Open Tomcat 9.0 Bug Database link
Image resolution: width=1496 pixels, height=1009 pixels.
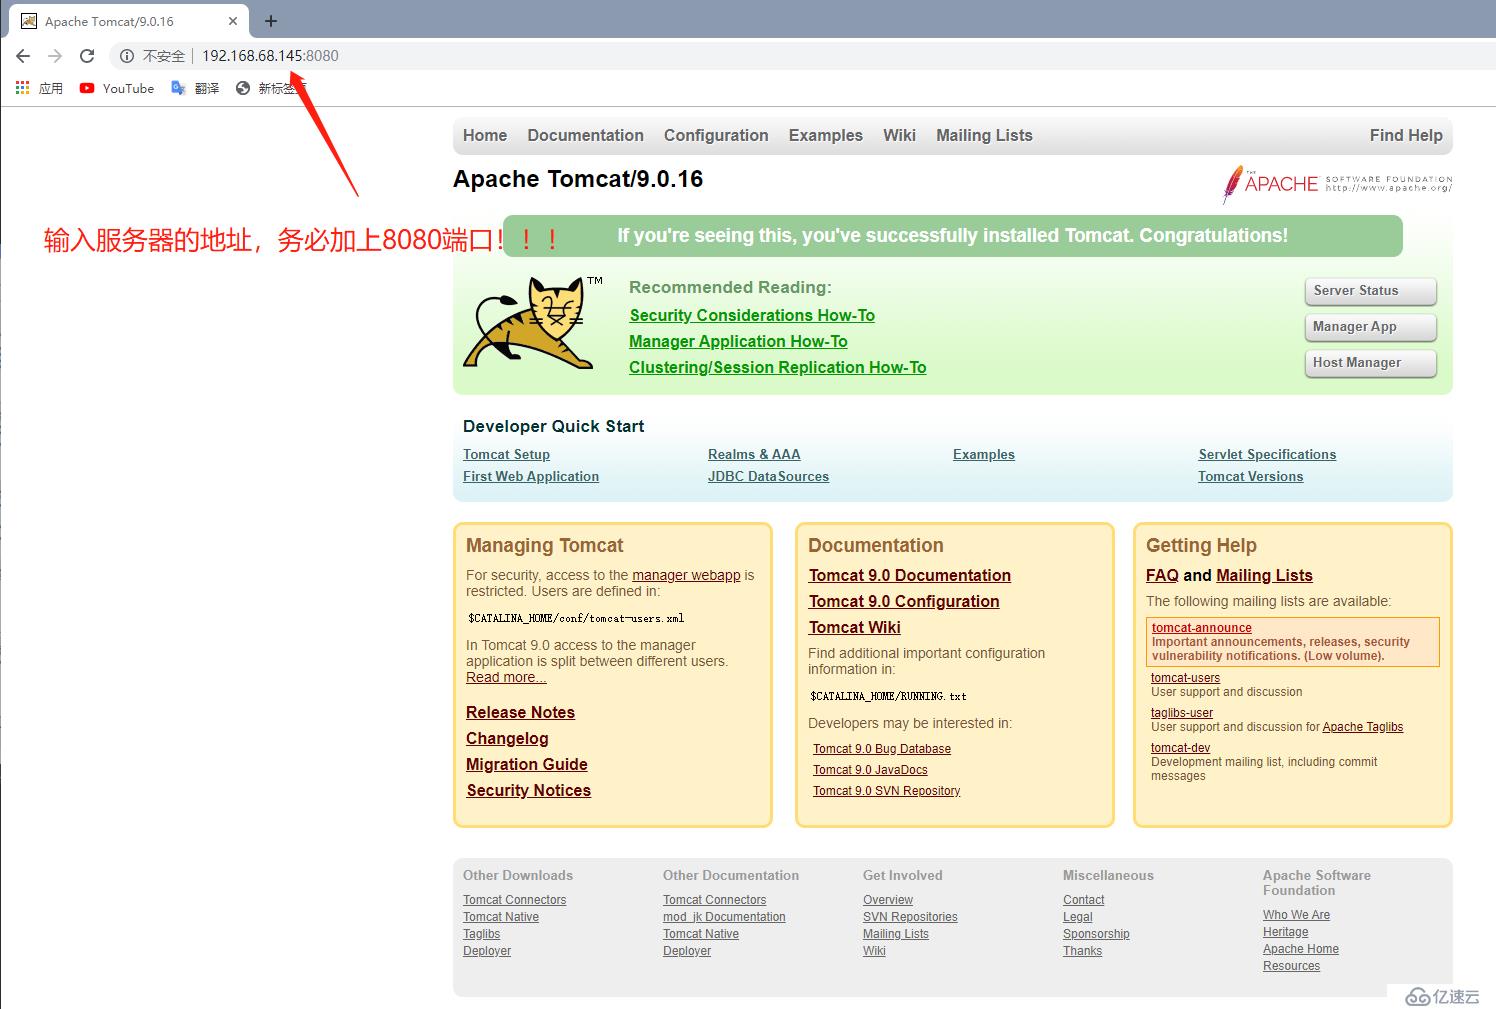click(881, 749)
